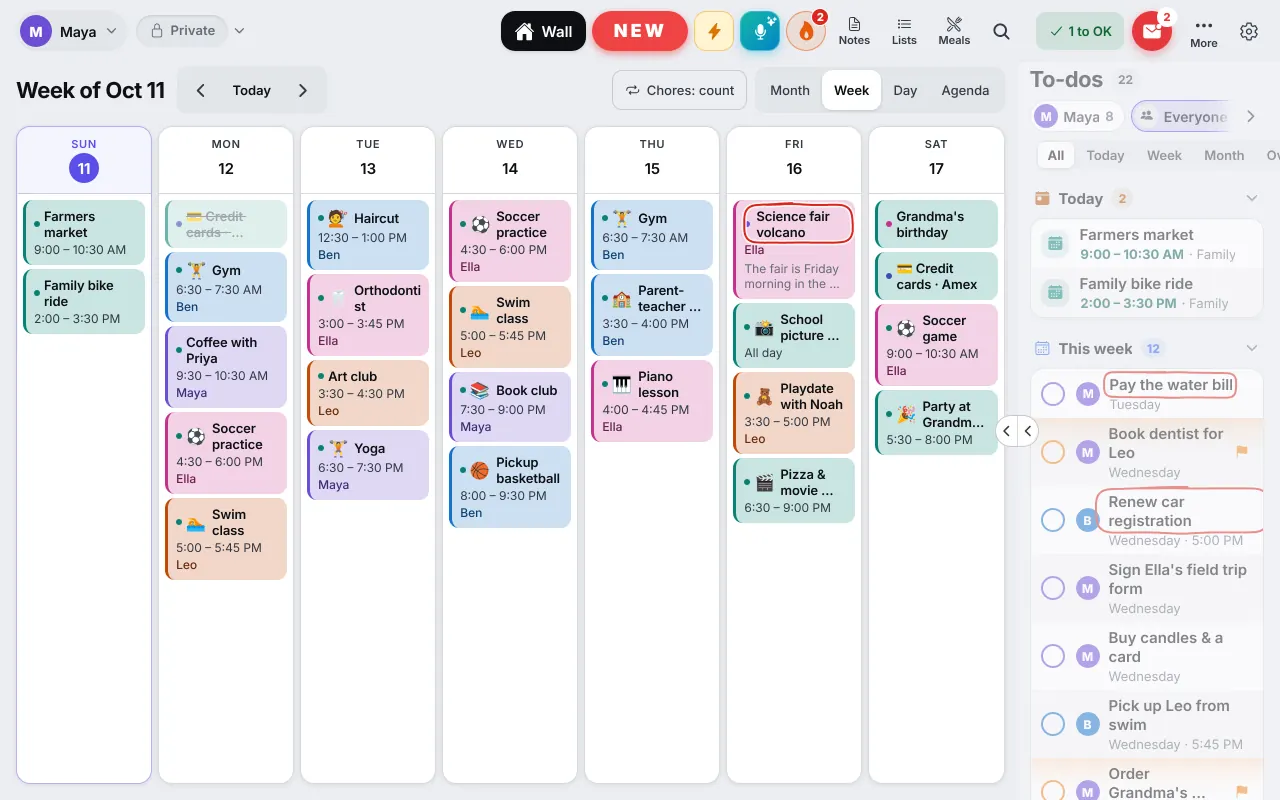Open the flame streak icon
The height and width of the screenshot is (800, 1280).
[806, 31]
